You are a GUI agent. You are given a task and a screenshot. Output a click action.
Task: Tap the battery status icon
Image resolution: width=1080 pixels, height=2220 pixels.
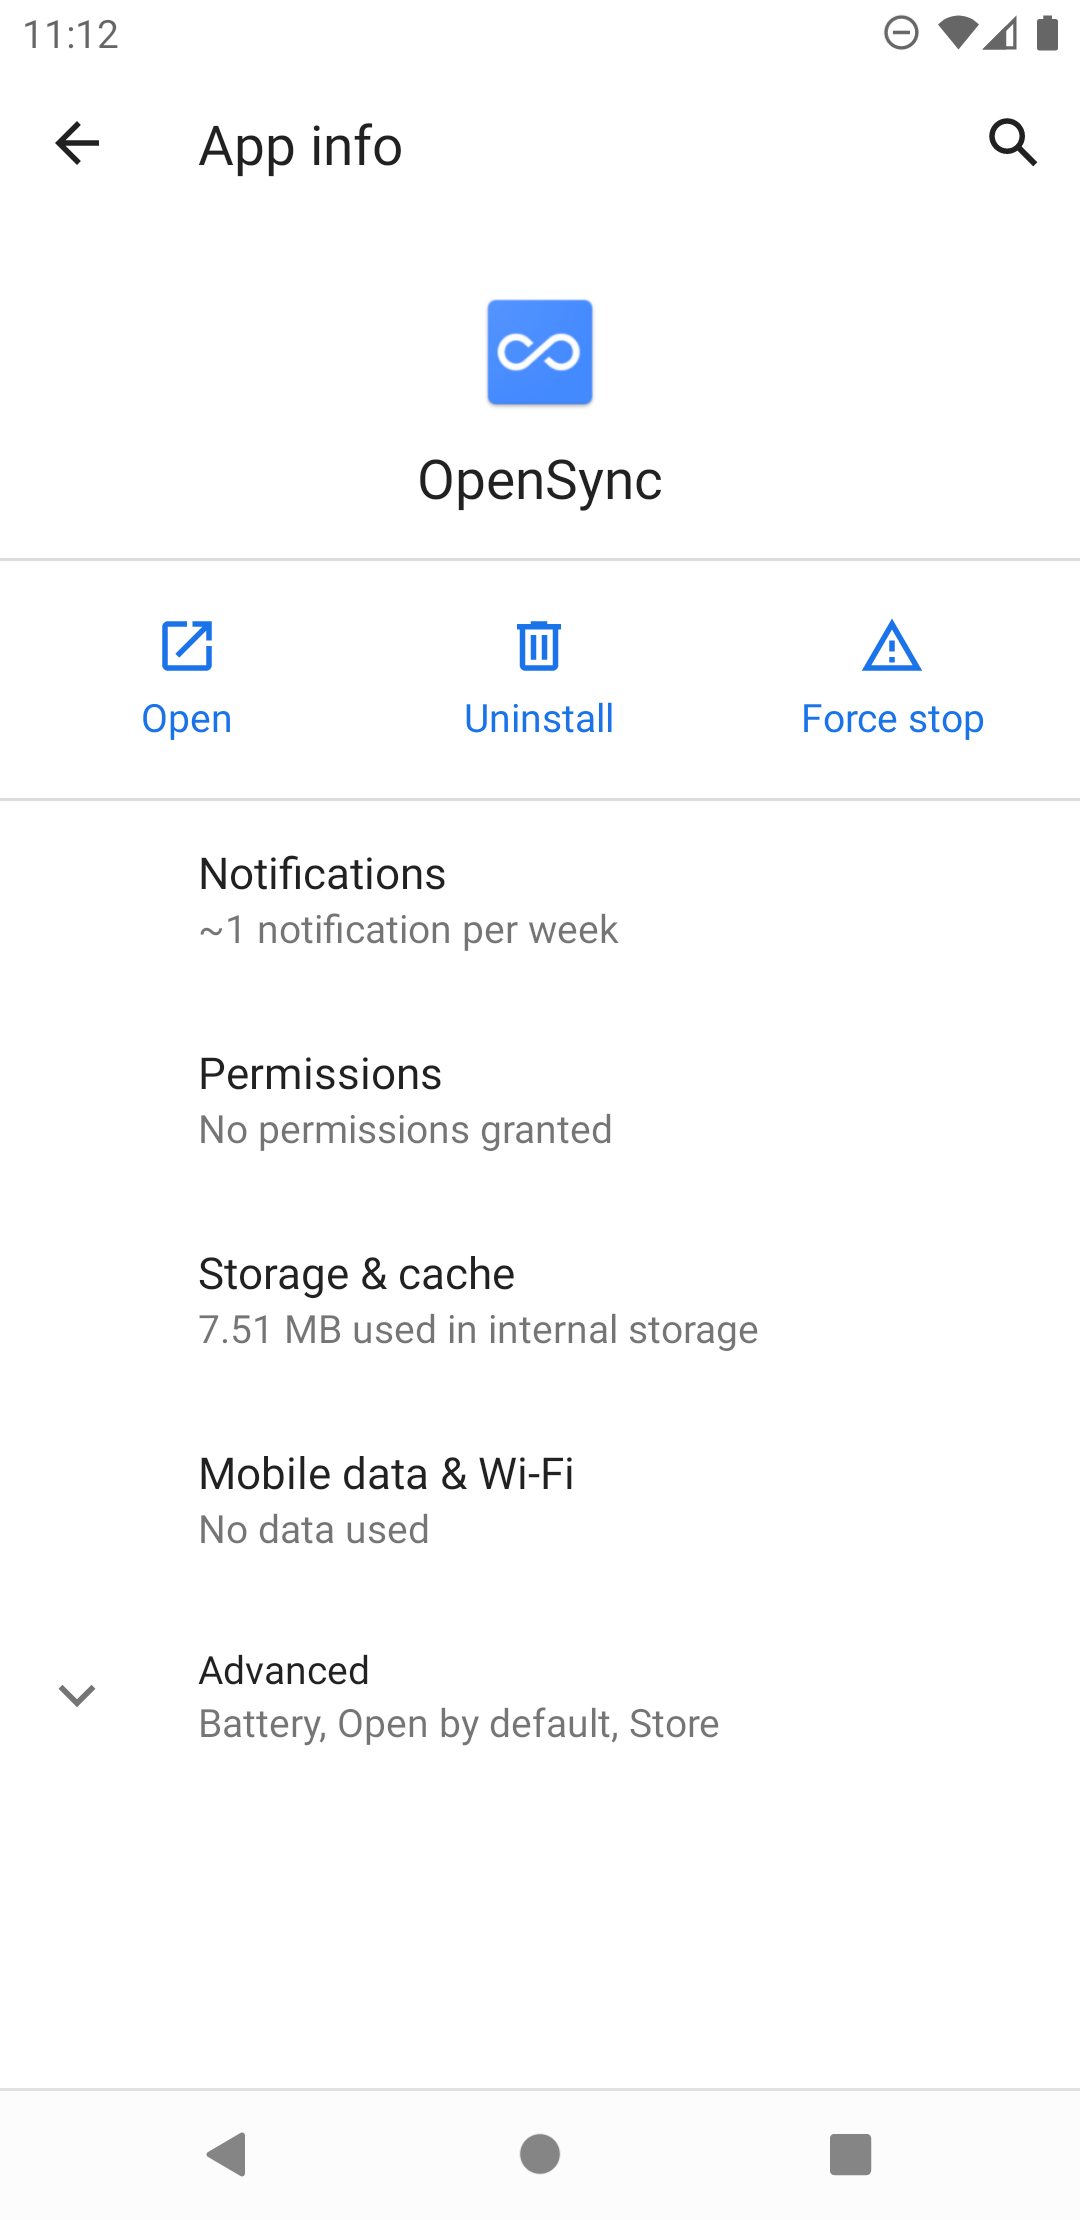point(1047,34)
